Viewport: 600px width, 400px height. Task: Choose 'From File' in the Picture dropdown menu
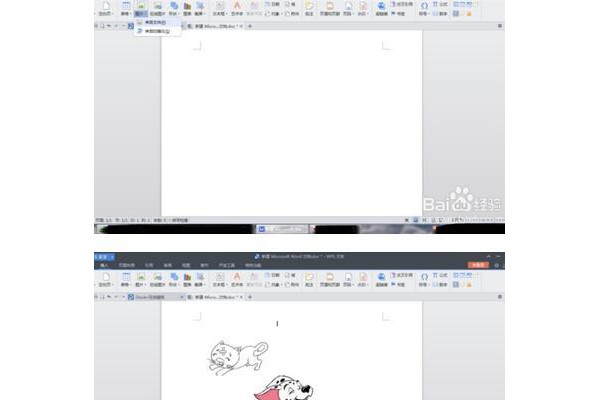[x=157, y=22]
